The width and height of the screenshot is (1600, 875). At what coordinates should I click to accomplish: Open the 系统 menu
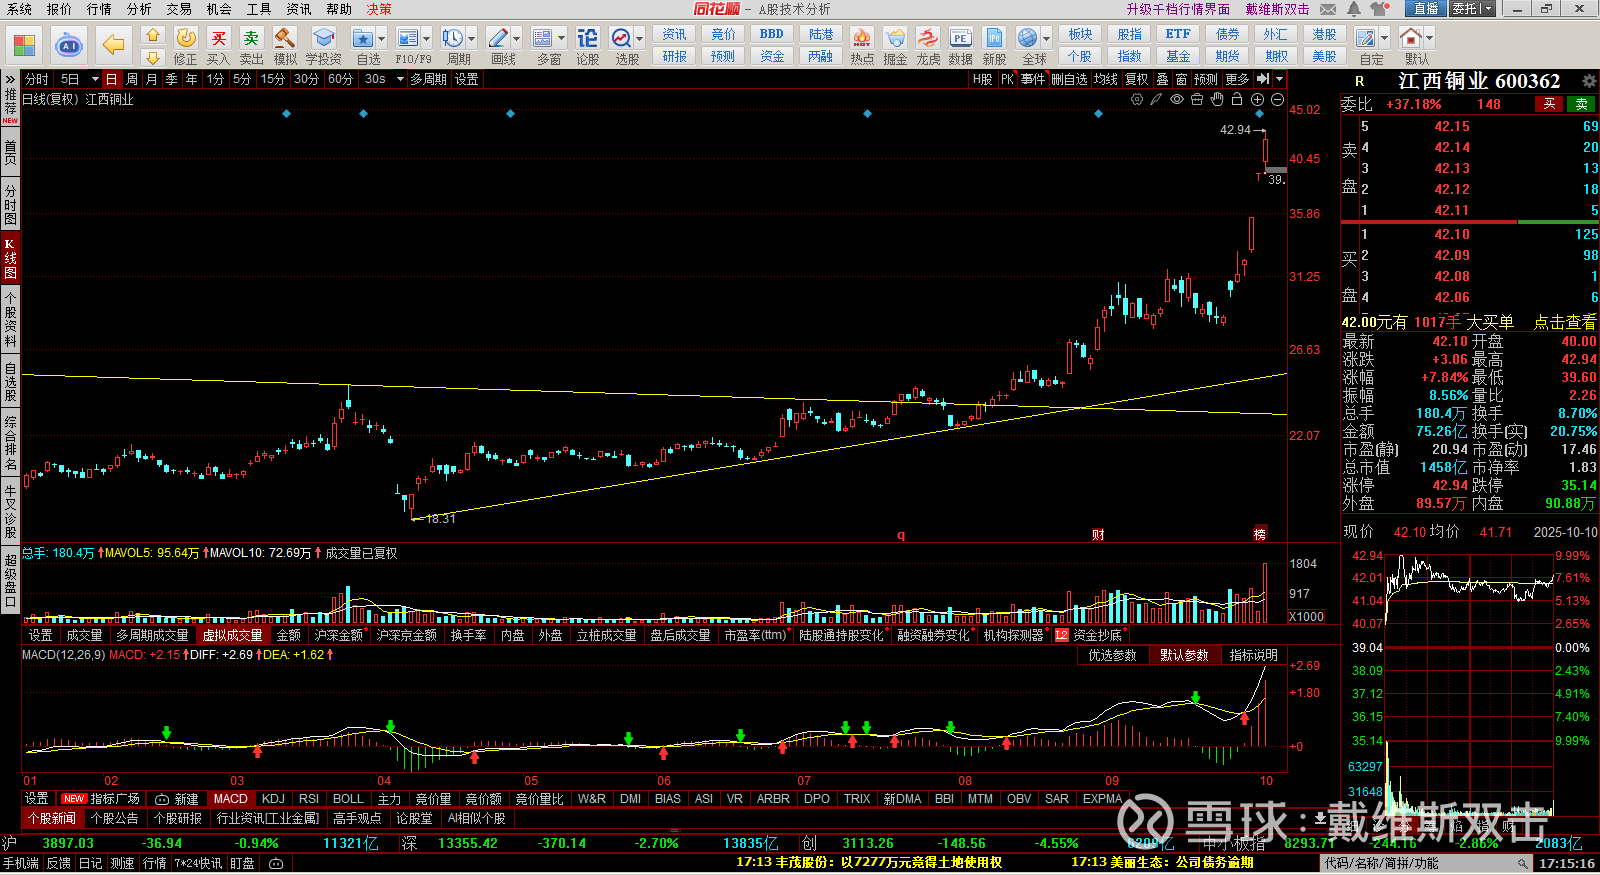[x=19, y=9]
